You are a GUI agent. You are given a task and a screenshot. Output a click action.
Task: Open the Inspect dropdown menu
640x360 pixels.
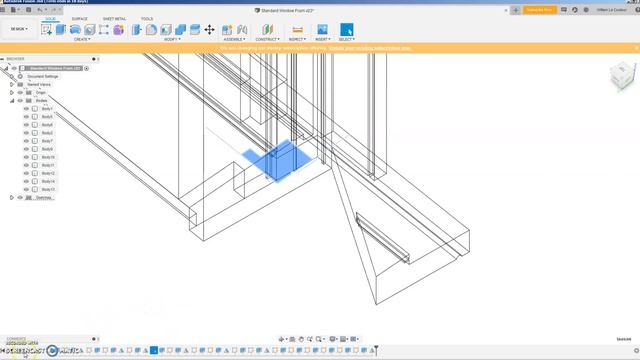(297, 39)
